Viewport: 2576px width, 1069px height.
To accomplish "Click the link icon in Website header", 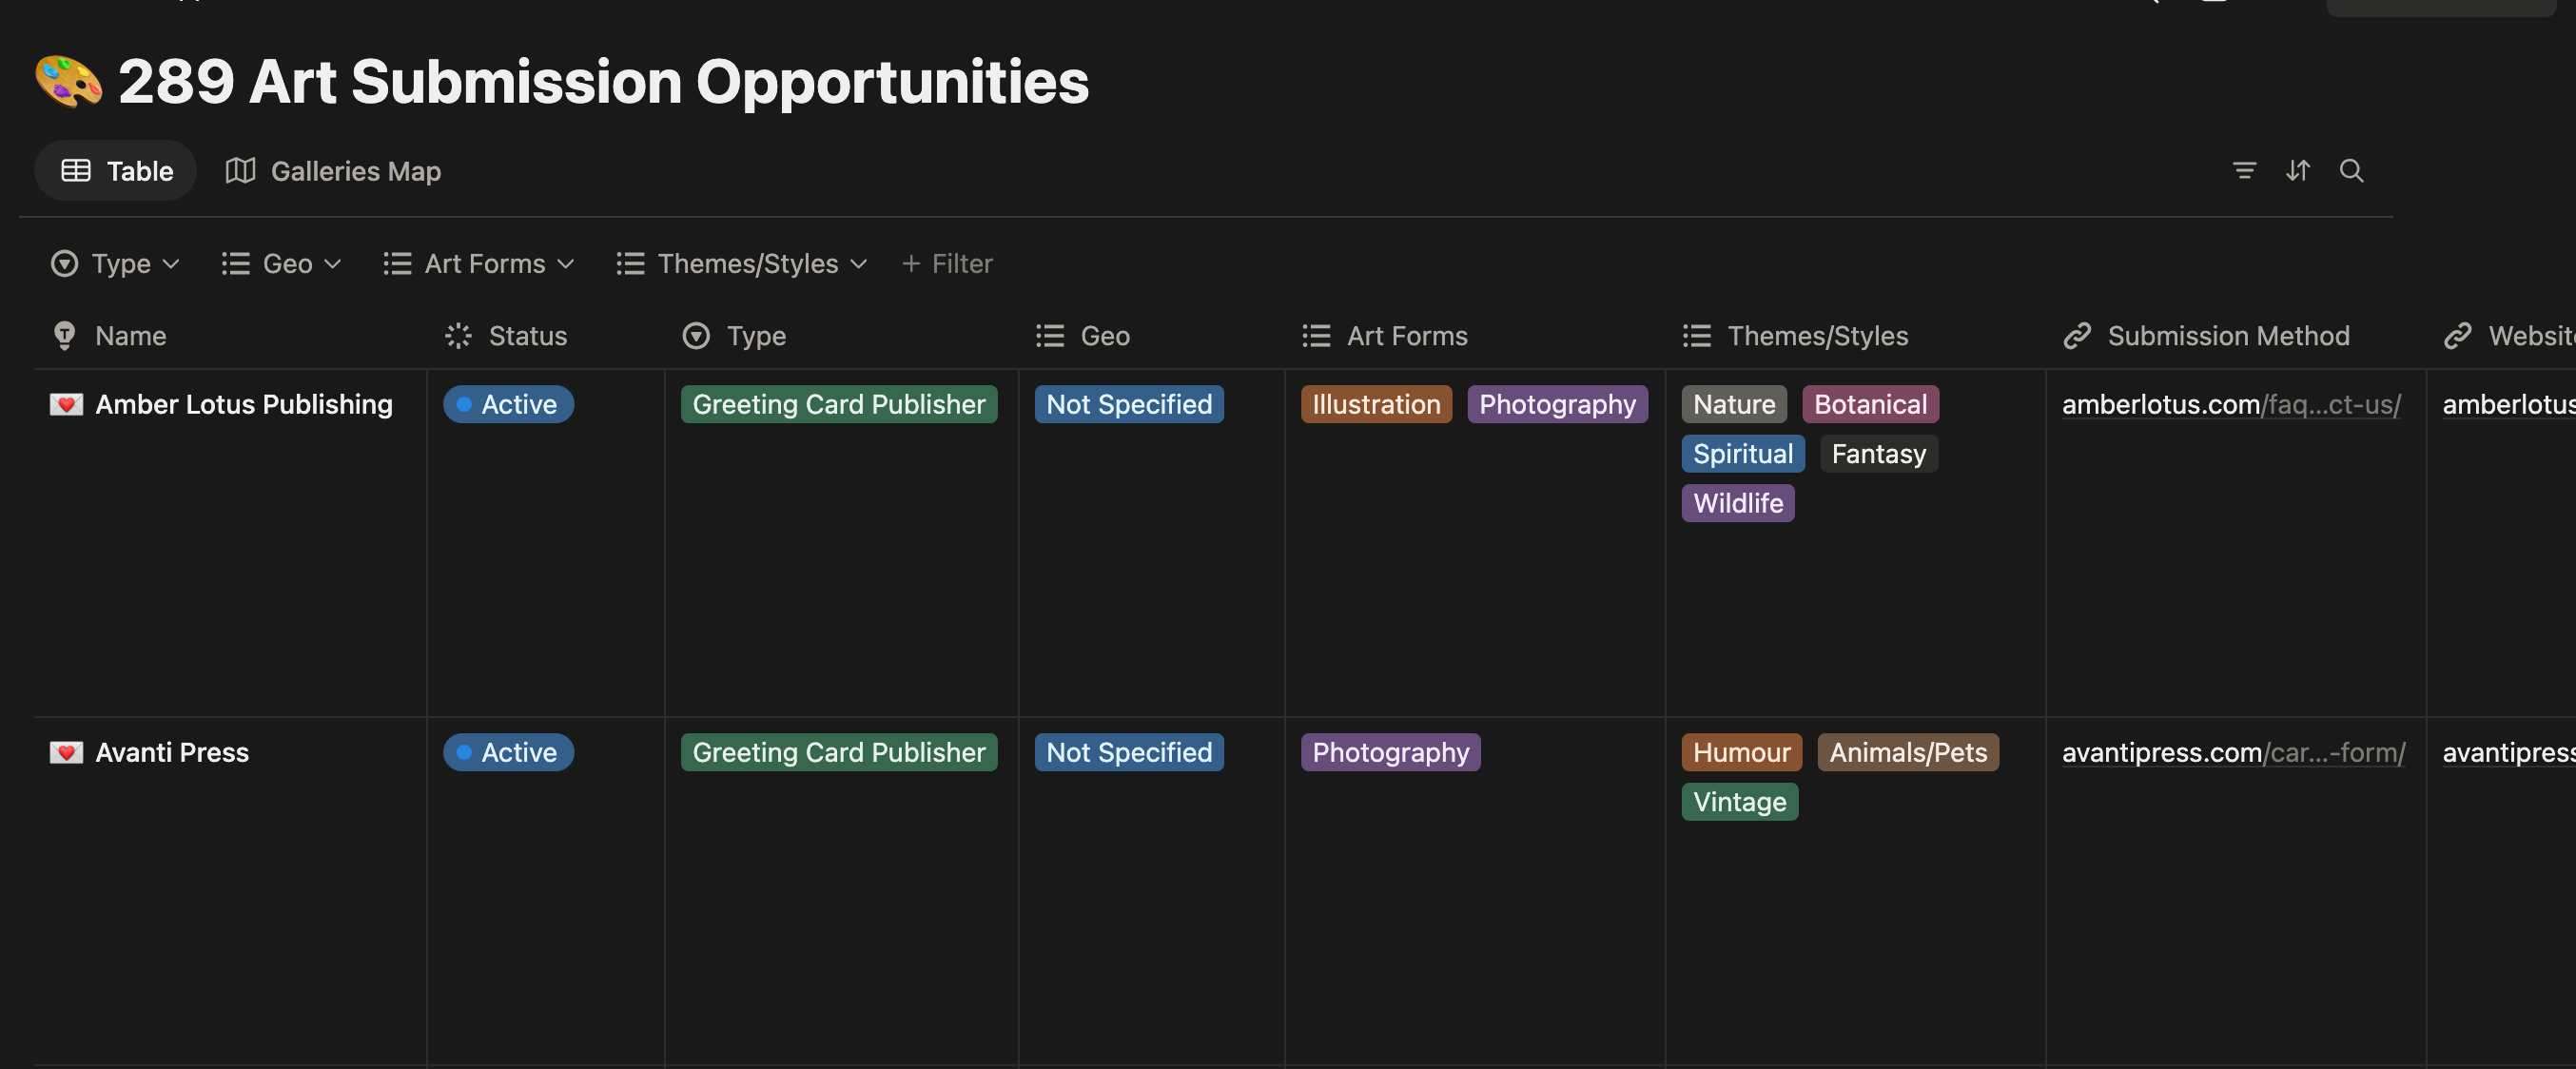I will point(2458,336).
